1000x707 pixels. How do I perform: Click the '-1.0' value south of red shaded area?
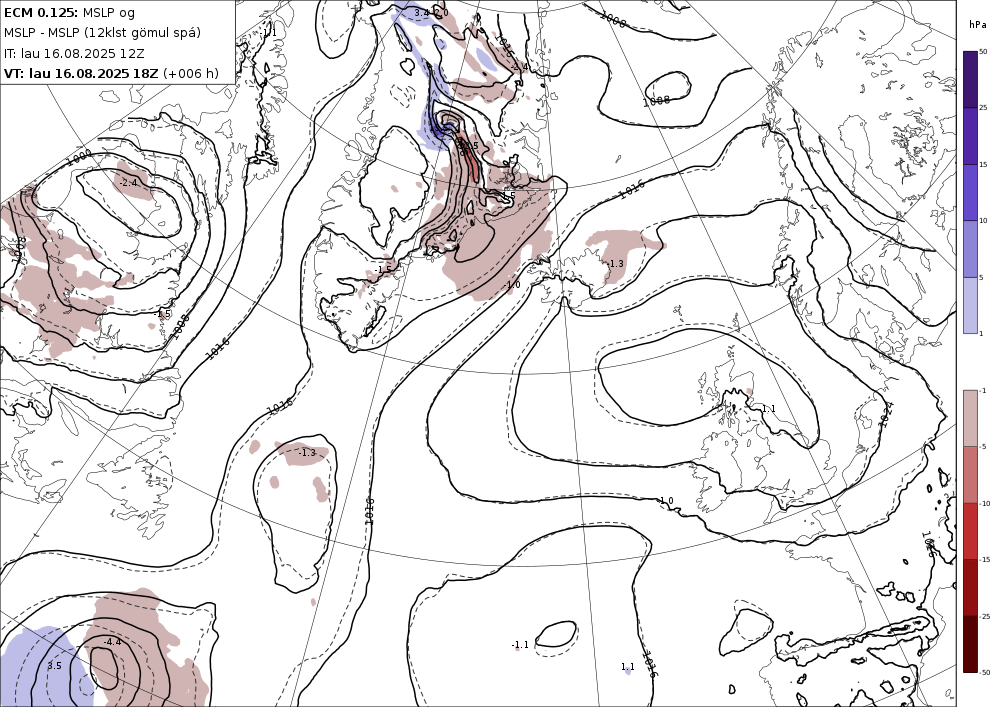513,285
